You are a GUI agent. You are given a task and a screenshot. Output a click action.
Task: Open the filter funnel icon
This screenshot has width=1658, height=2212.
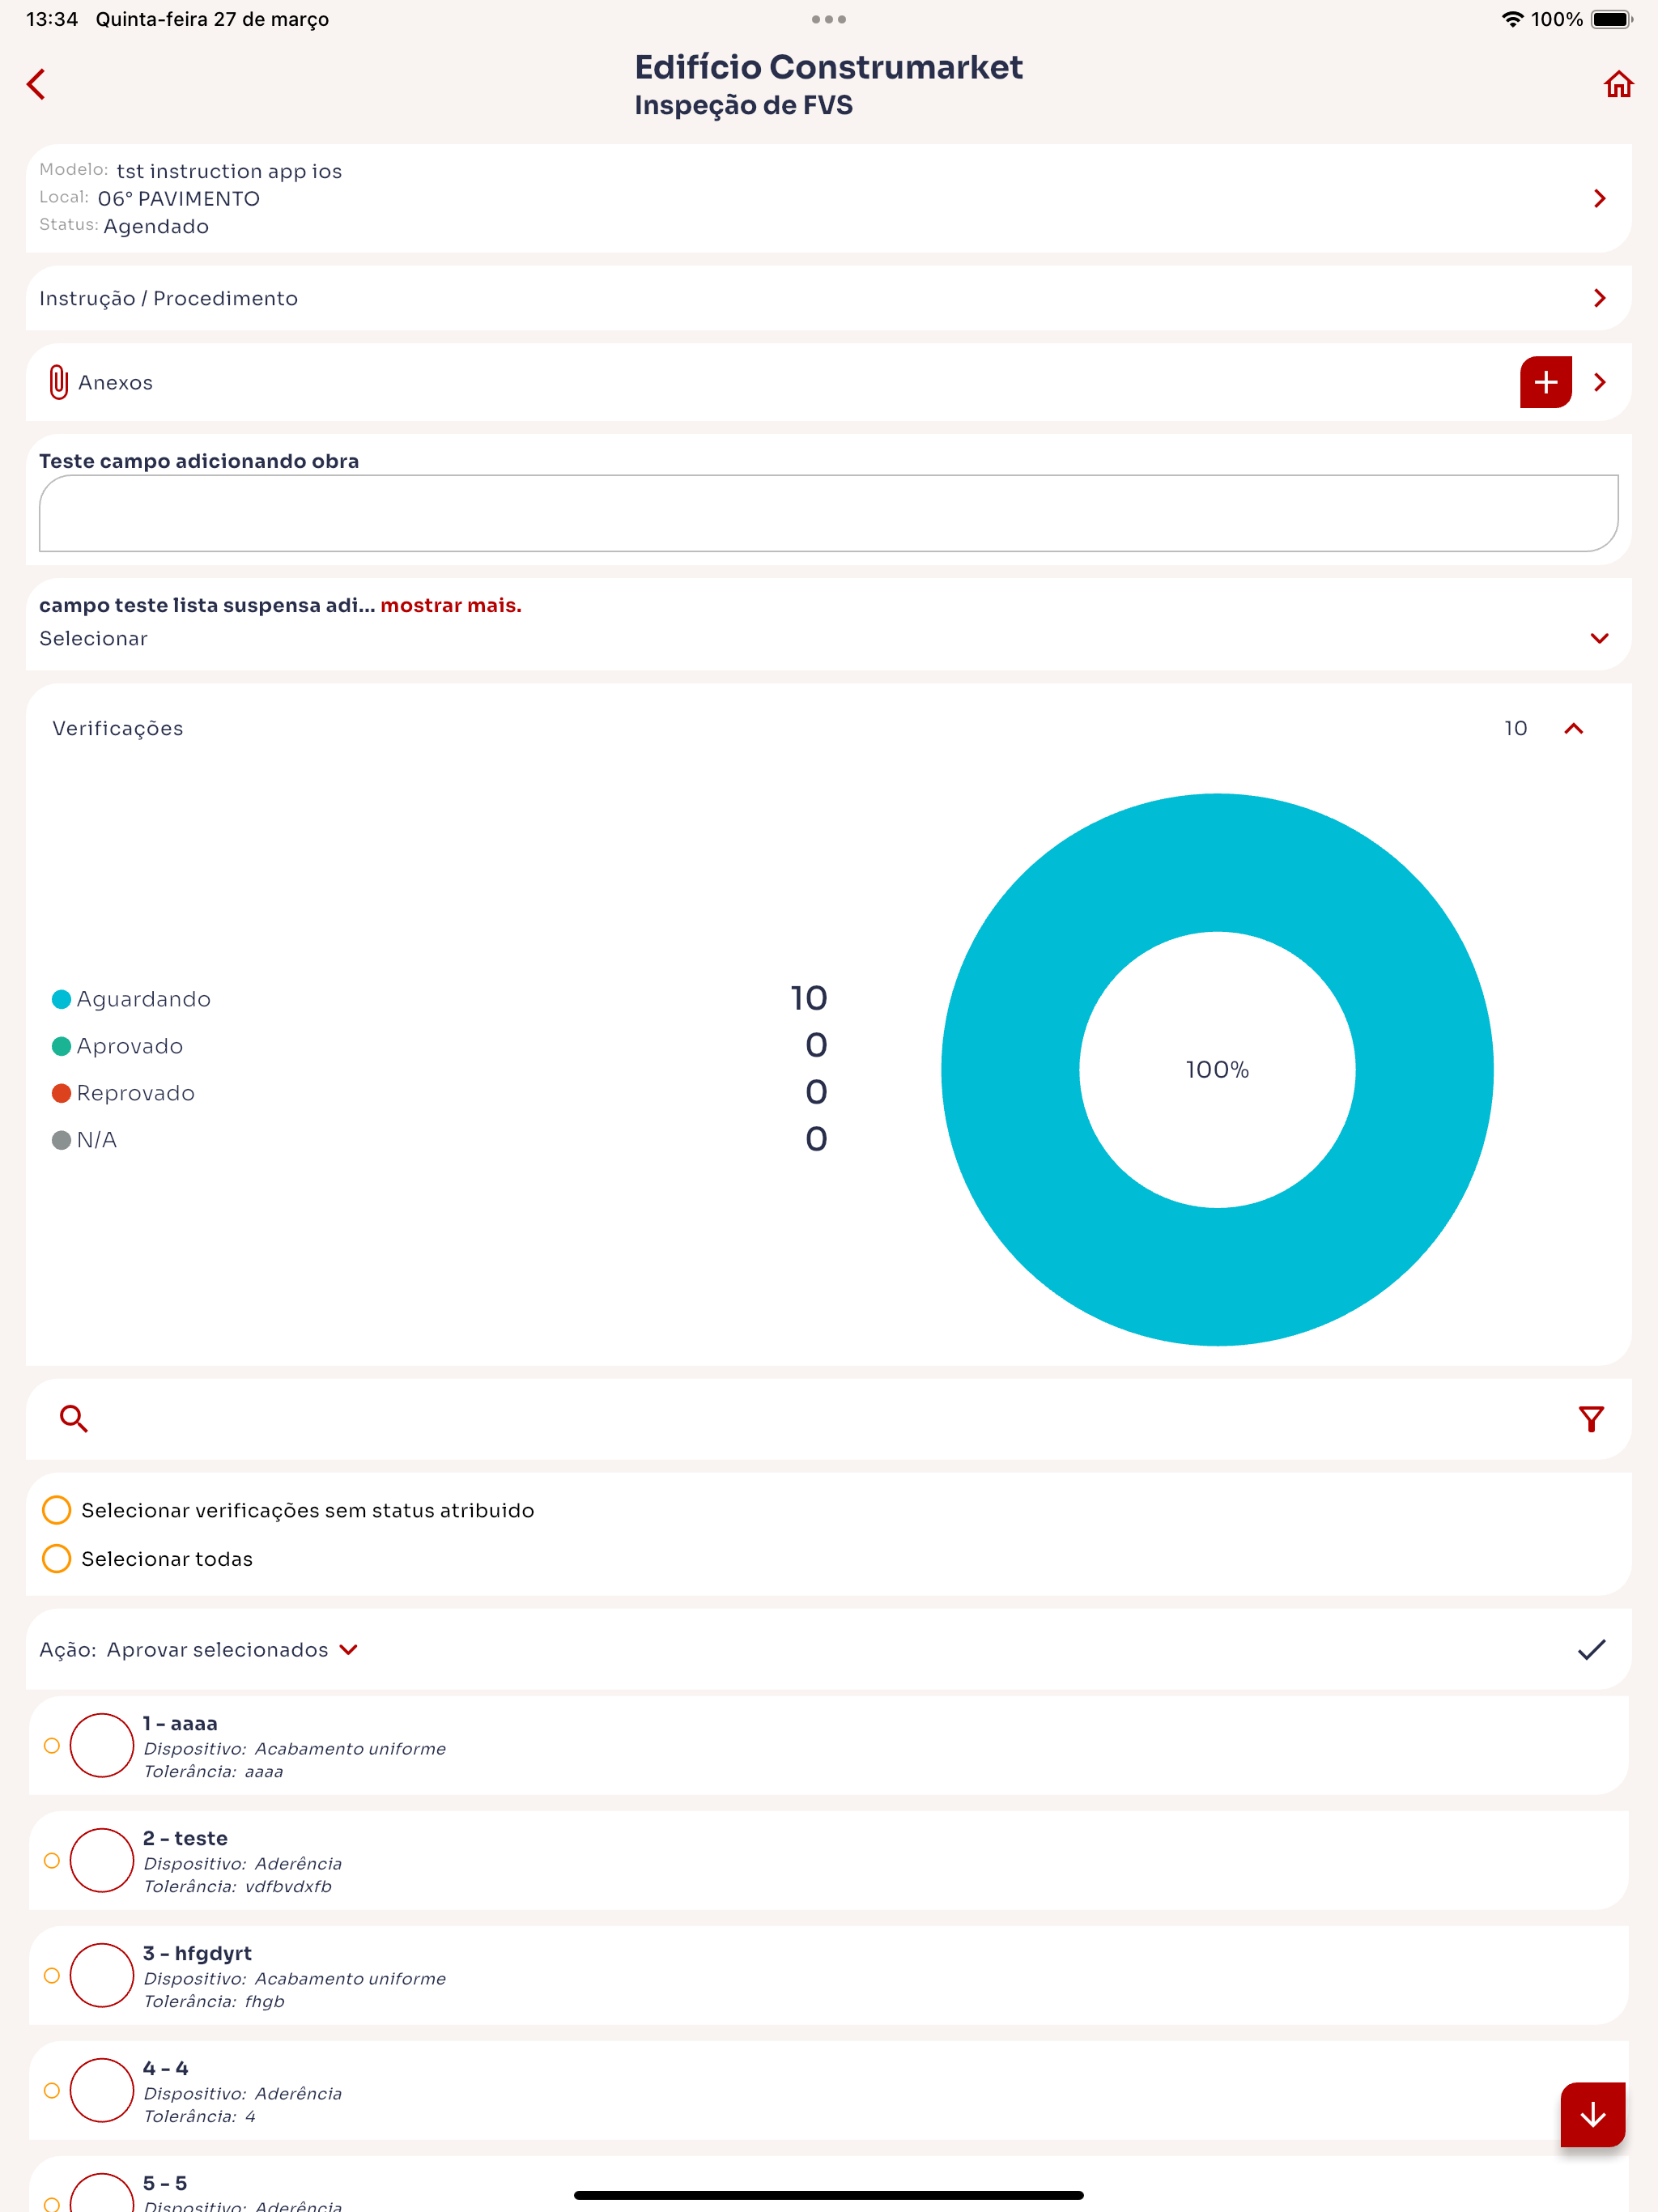1591,1418
